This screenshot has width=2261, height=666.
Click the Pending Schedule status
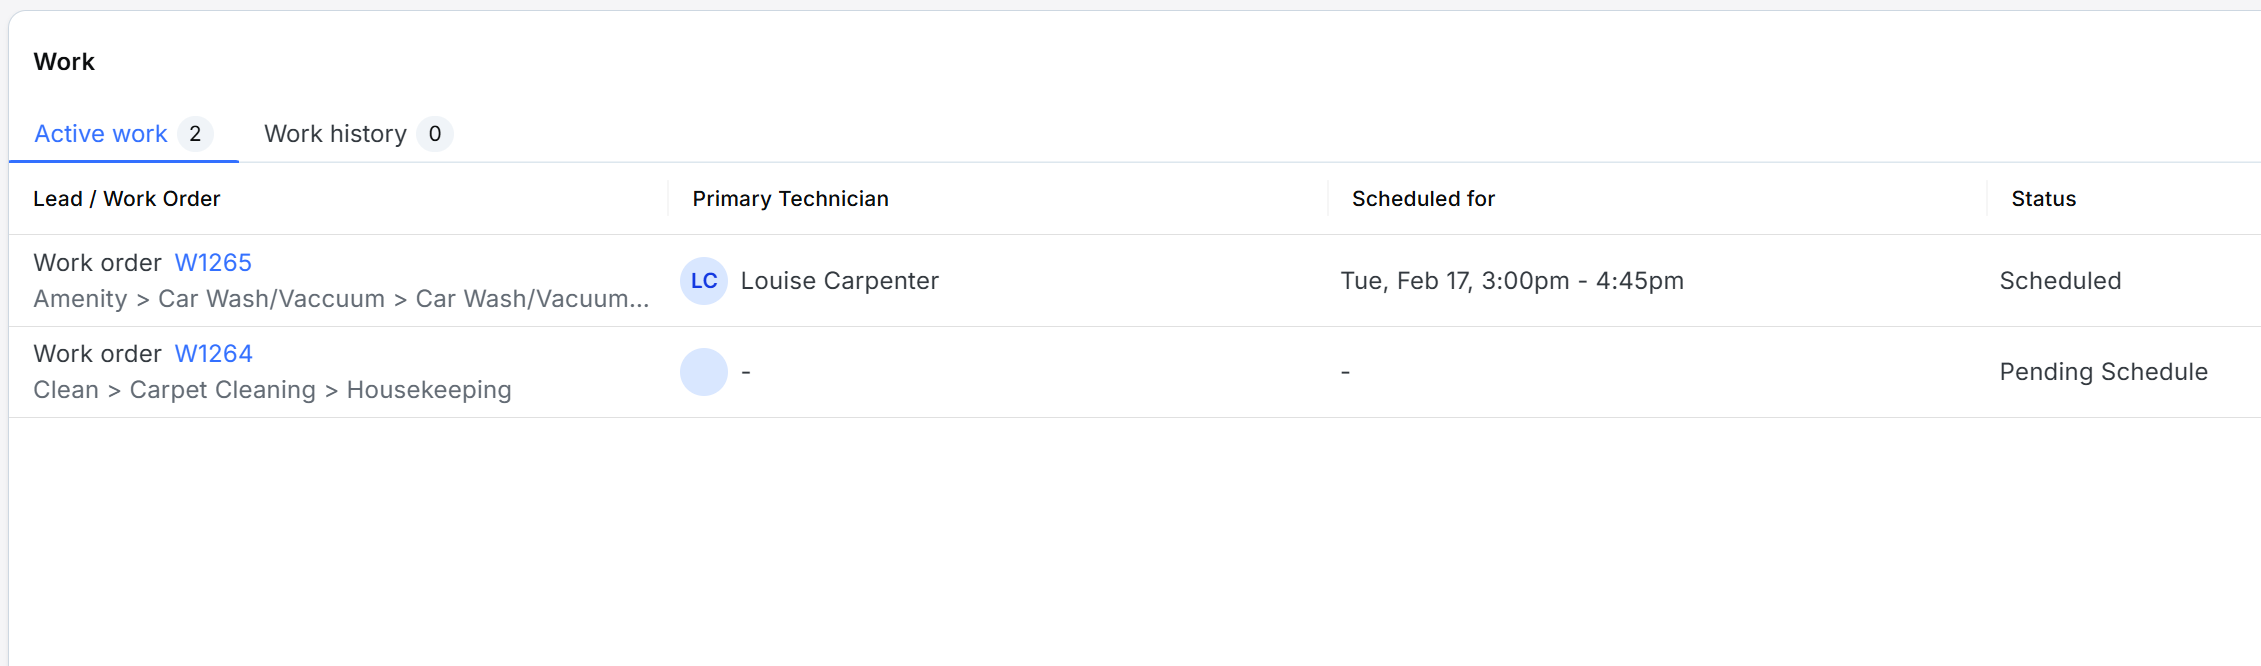pos(2103,372)
